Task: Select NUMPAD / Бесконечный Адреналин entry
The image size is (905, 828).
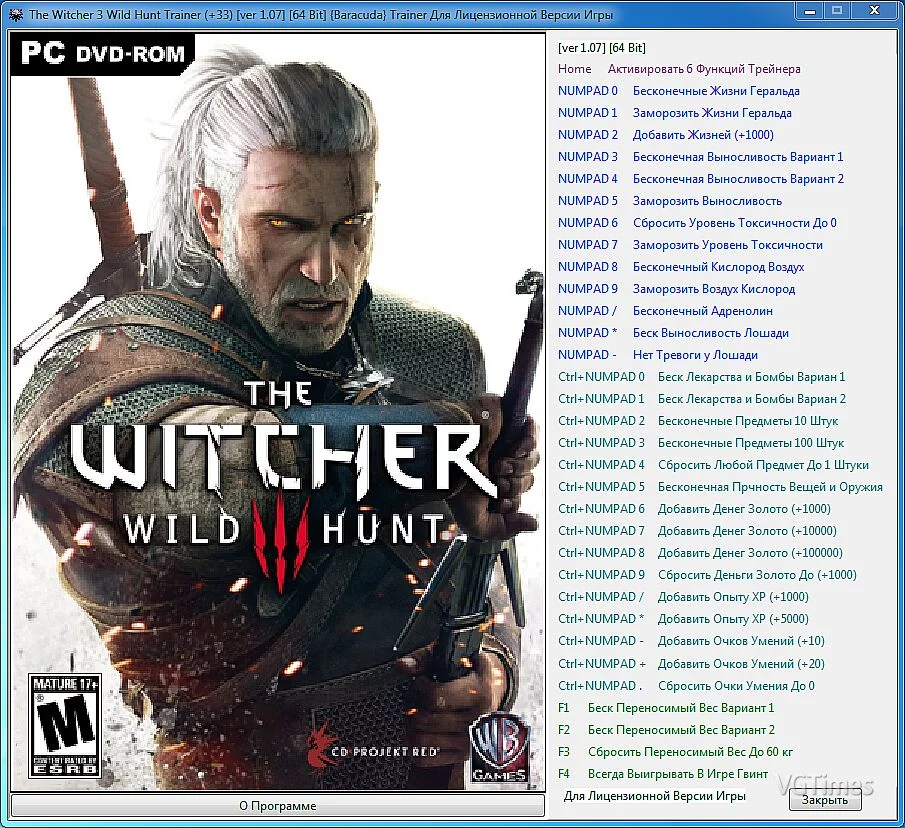Action: click(665, 310)
